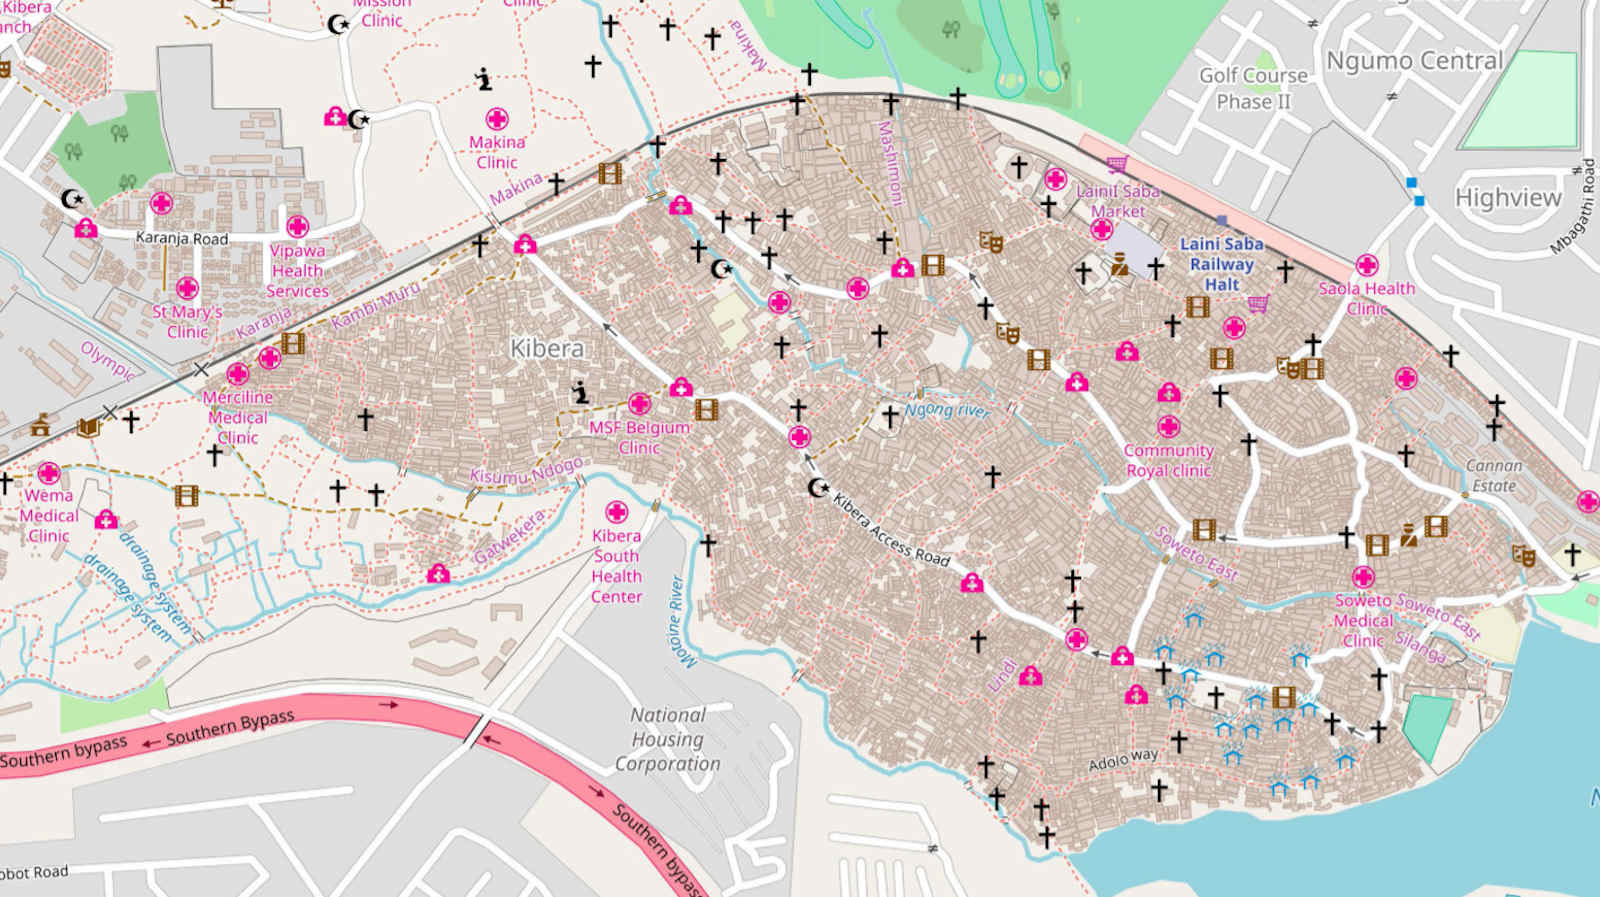Screen dimensions: 1600x897
Task: Select the Saola Health Clinic marker
Action: pyautogui.click(x=1367, y=265)
